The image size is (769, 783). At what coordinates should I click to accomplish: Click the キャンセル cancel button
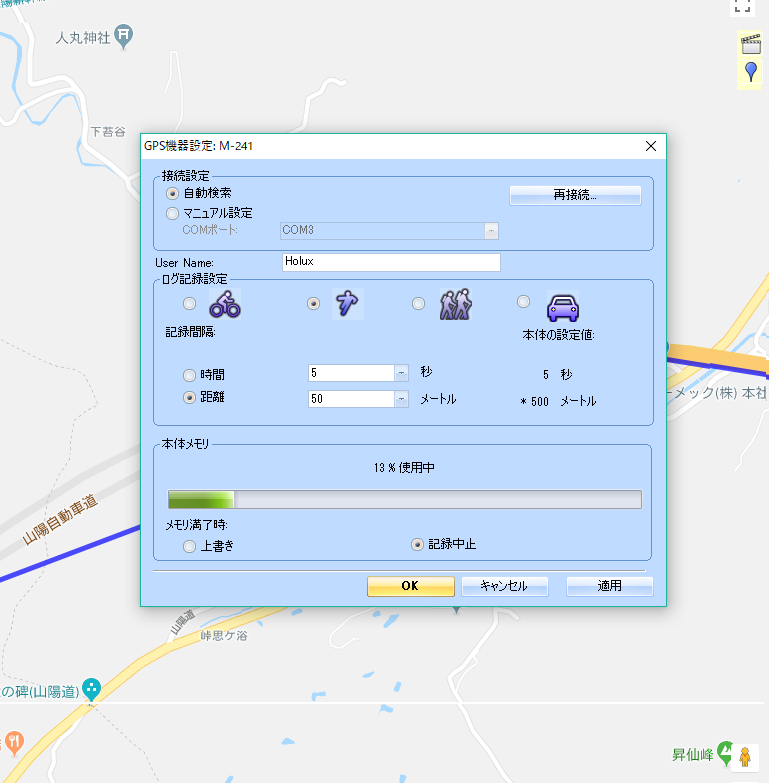[x=505, y=586]
